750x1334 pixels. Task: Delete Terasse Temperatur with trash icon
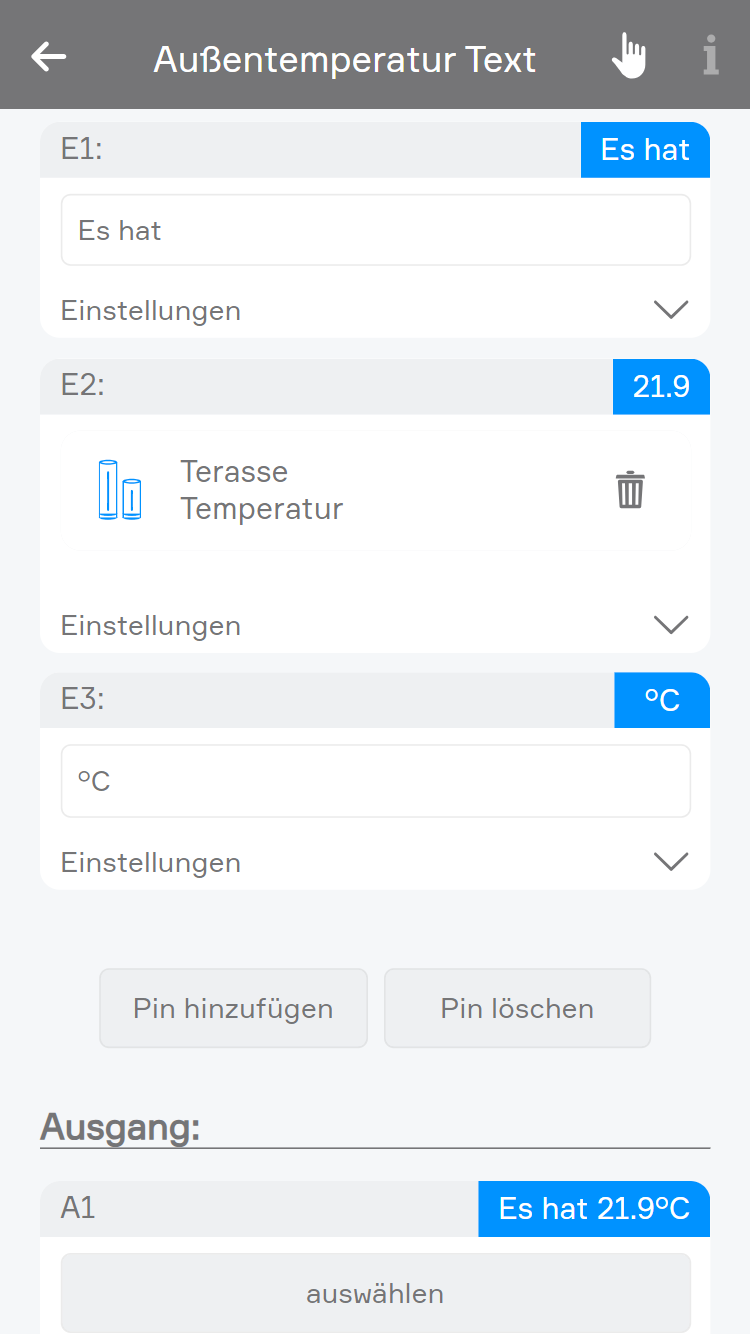[630, 491]
